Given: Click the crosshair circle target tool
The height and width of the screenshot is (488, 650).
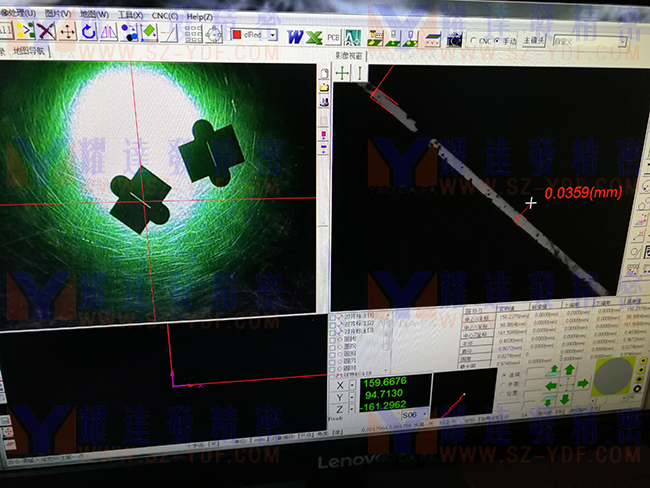Looking at the screenshot, I should pos(214,34).
